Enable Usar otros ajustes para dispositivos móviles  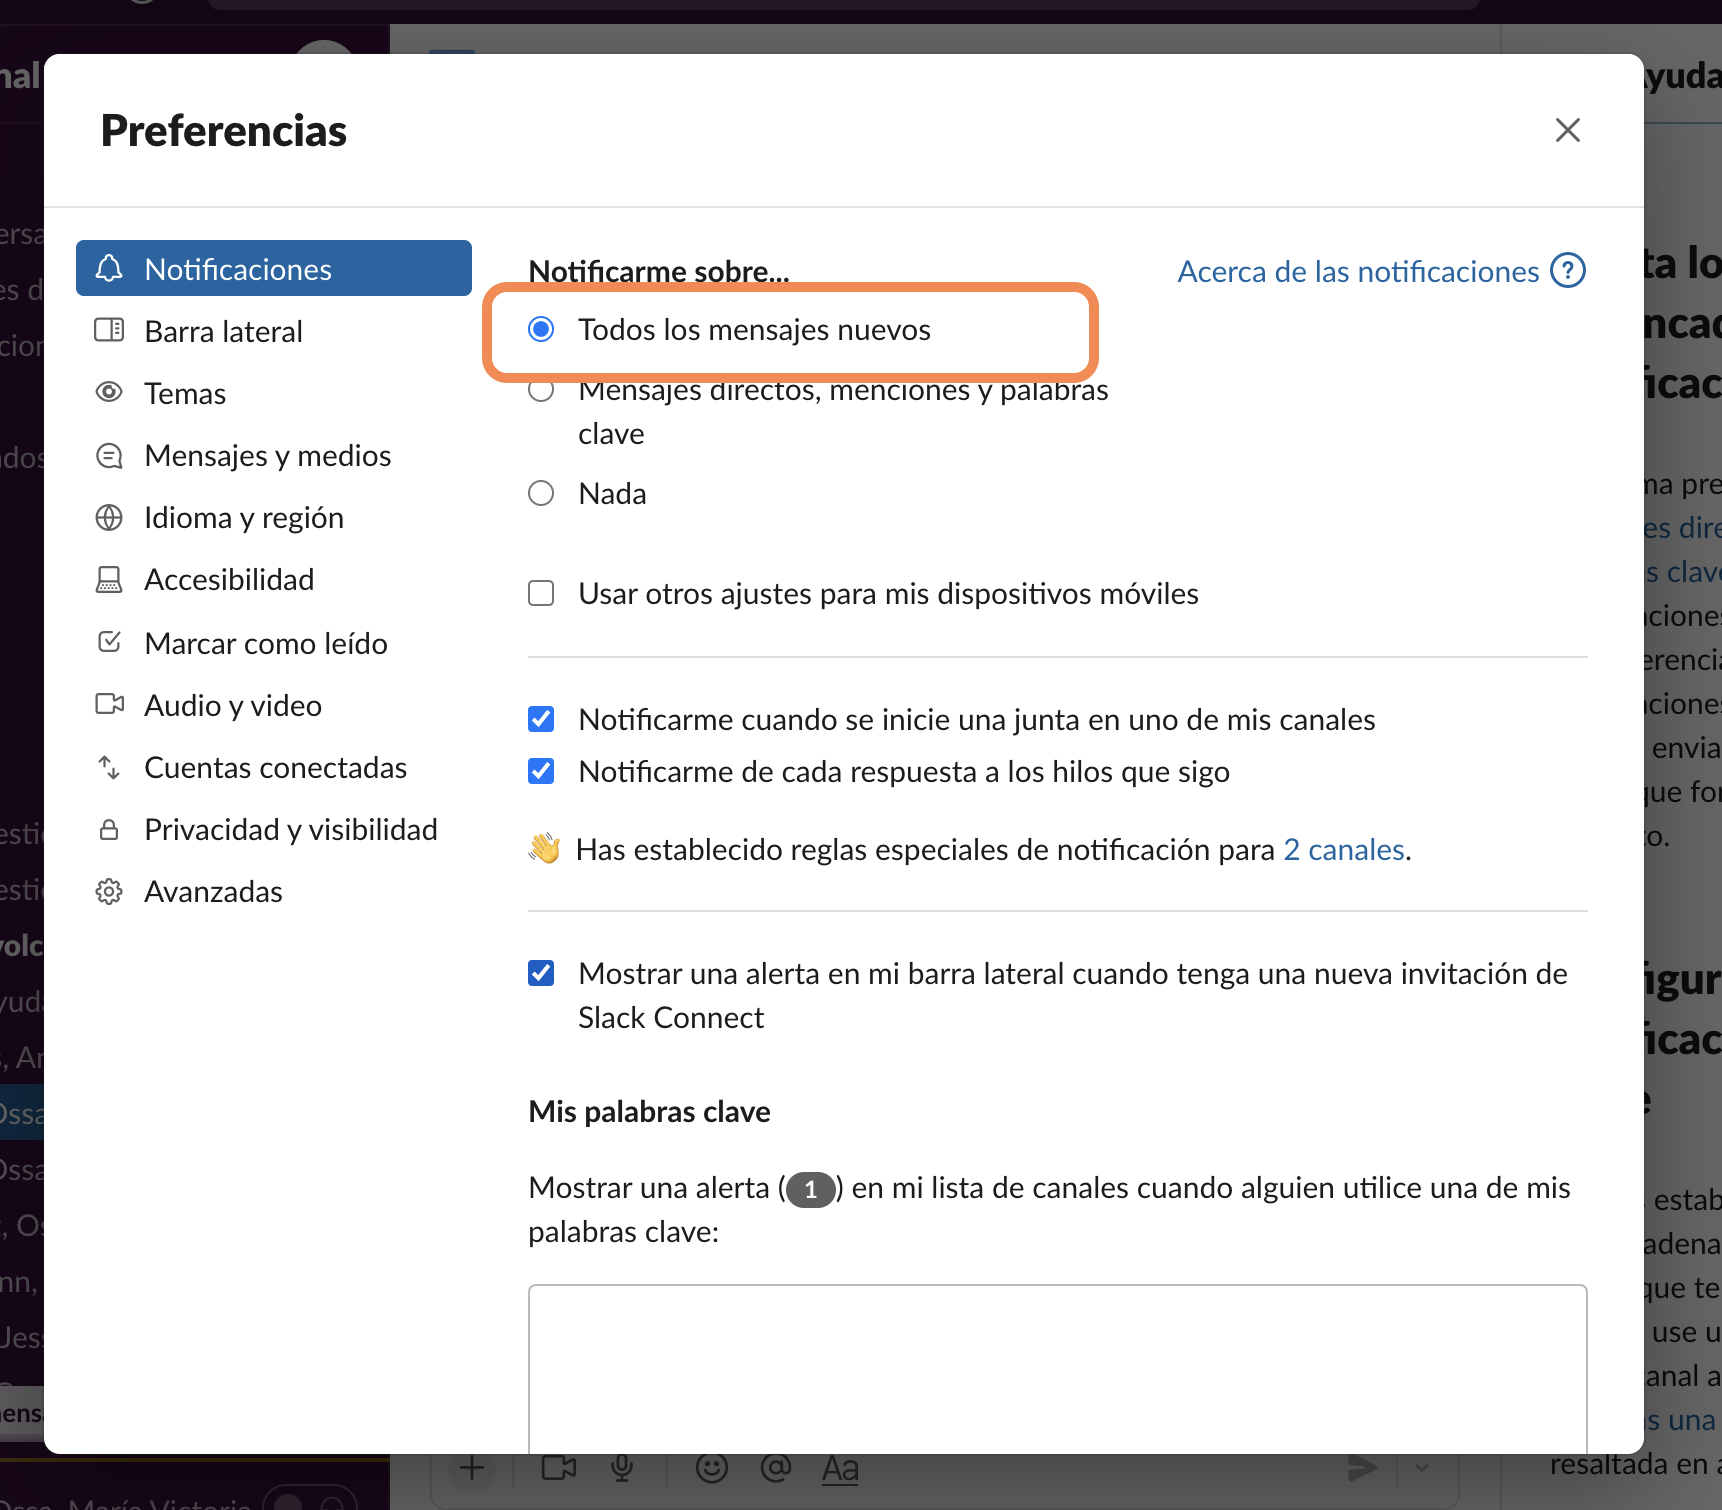point(541,593)
